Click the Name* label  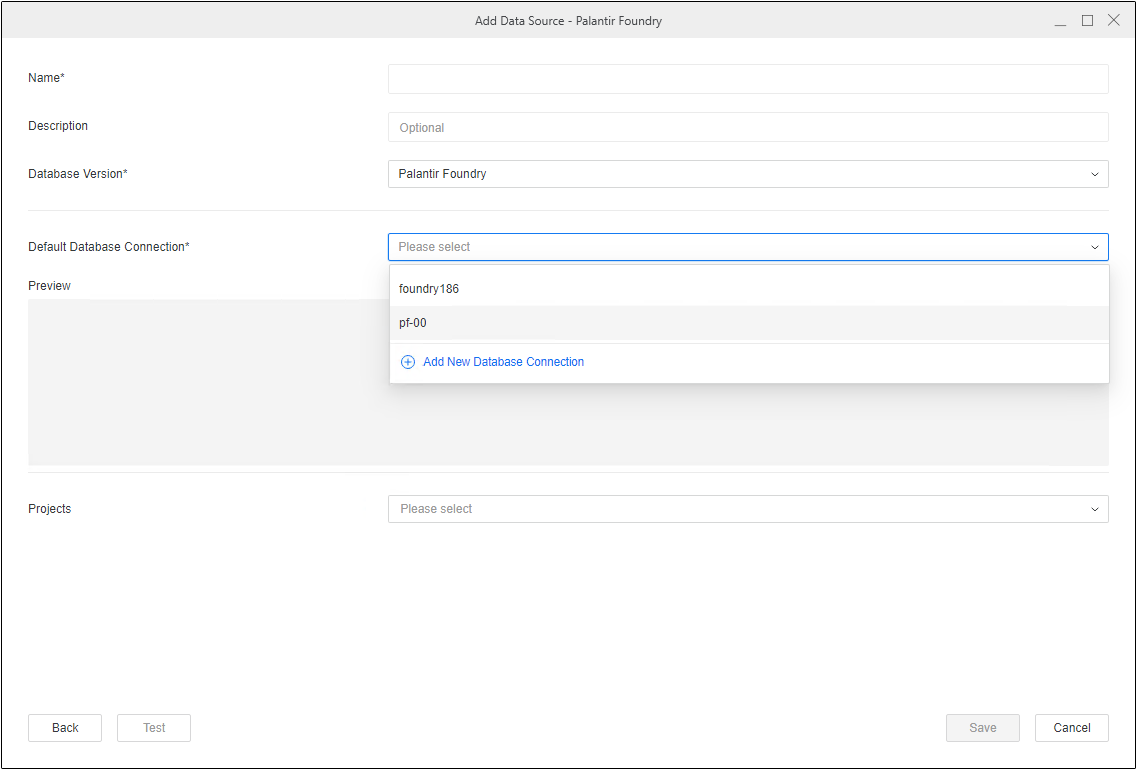tap(46, 78)
